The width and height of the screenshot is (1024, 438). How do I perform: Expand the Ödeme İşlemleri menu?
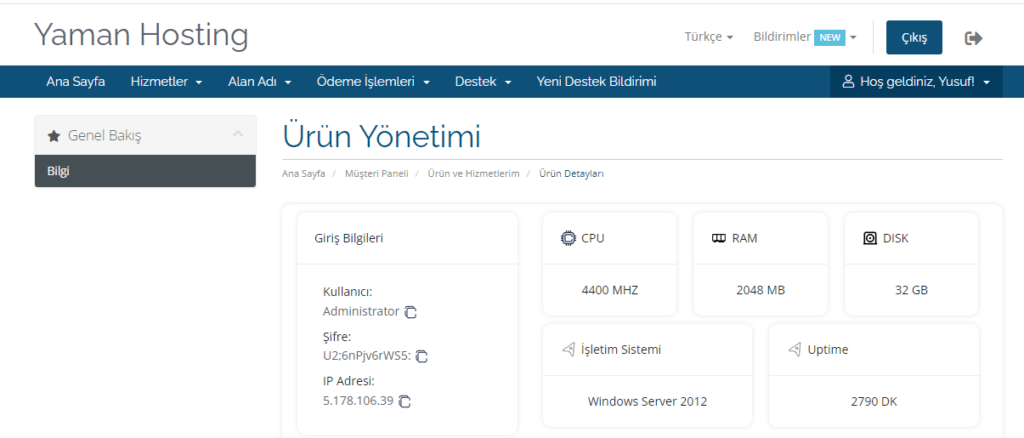[x=373, y=82]
